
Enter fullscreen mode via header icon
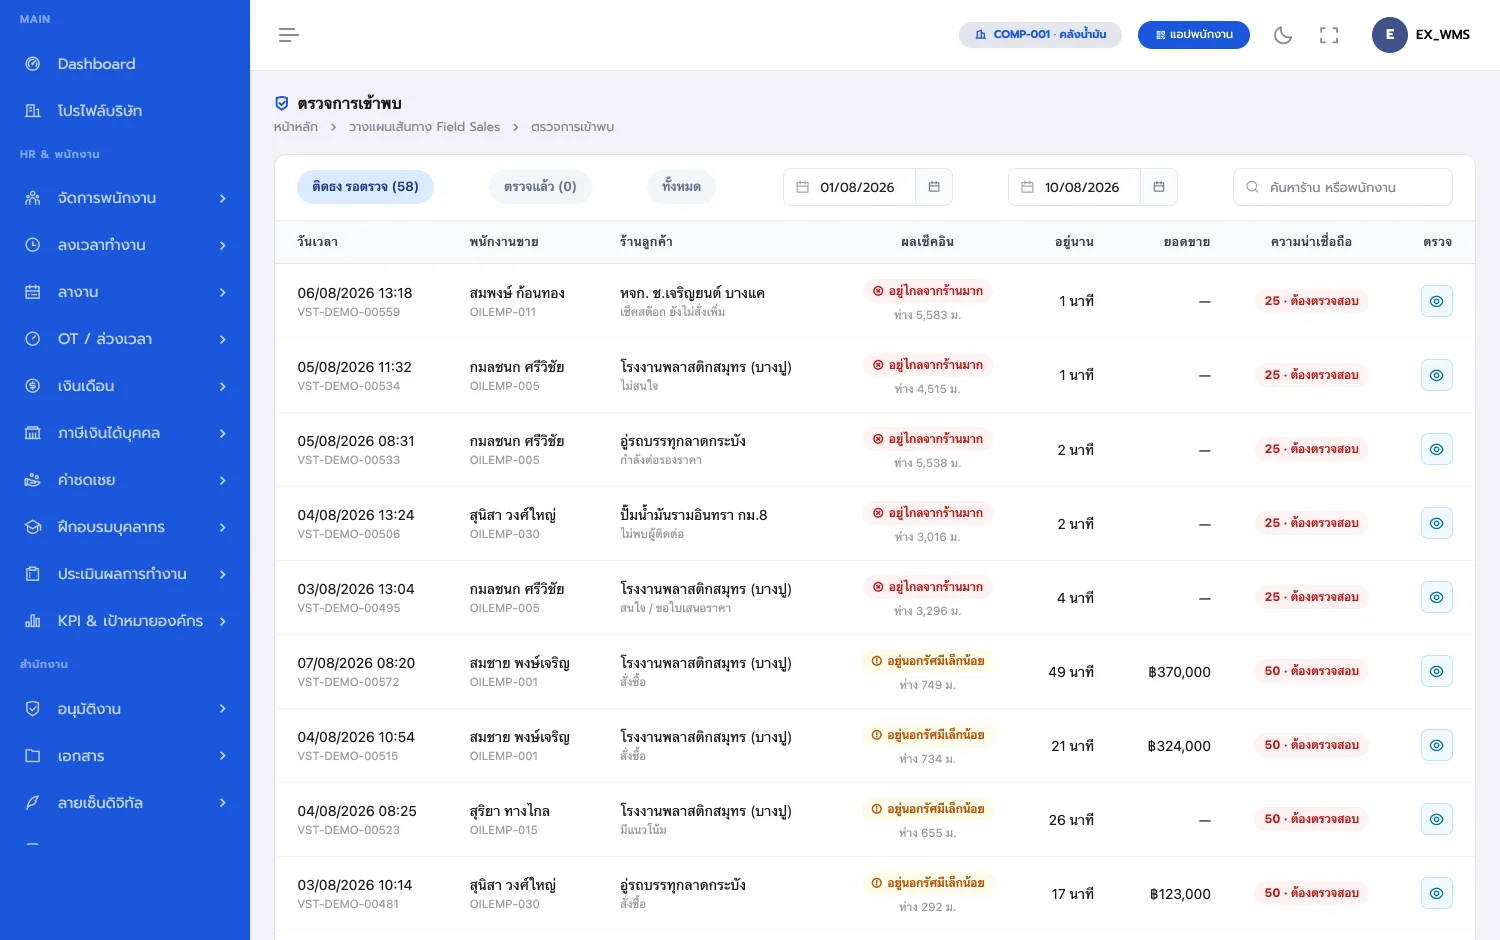click(x=1329, y=35)
